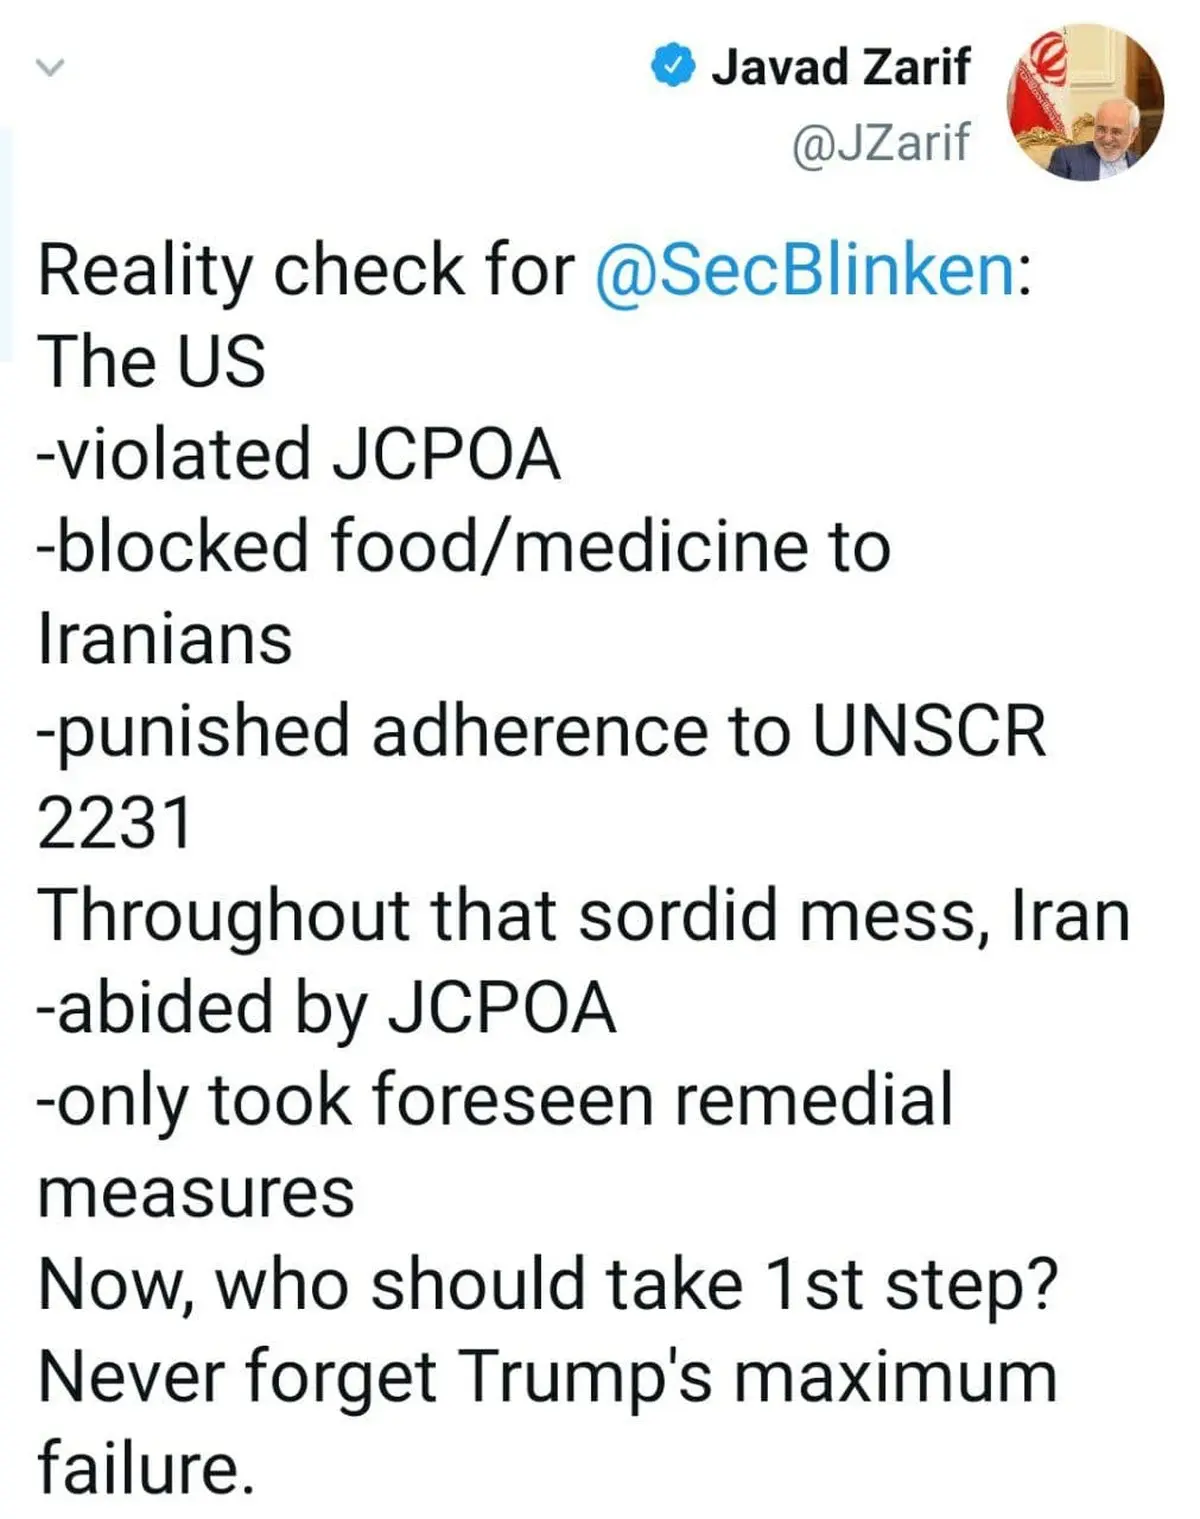Click the final word "failure."

click(146, 1469)
